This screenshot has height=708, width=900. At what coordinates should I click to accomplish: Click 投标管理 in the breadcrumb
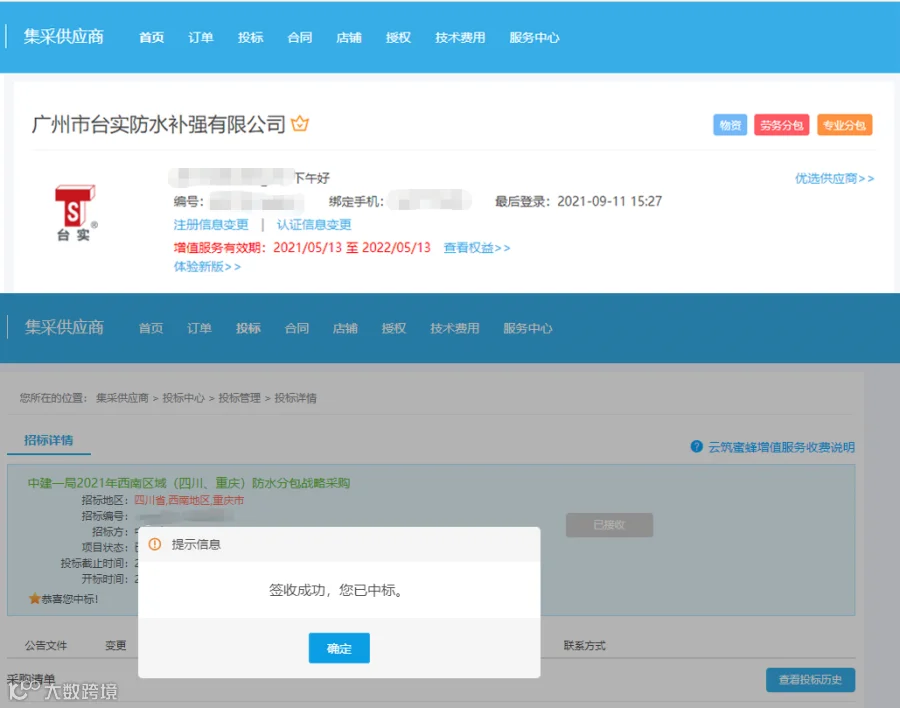pyautogui.click(x=239, y=398)
